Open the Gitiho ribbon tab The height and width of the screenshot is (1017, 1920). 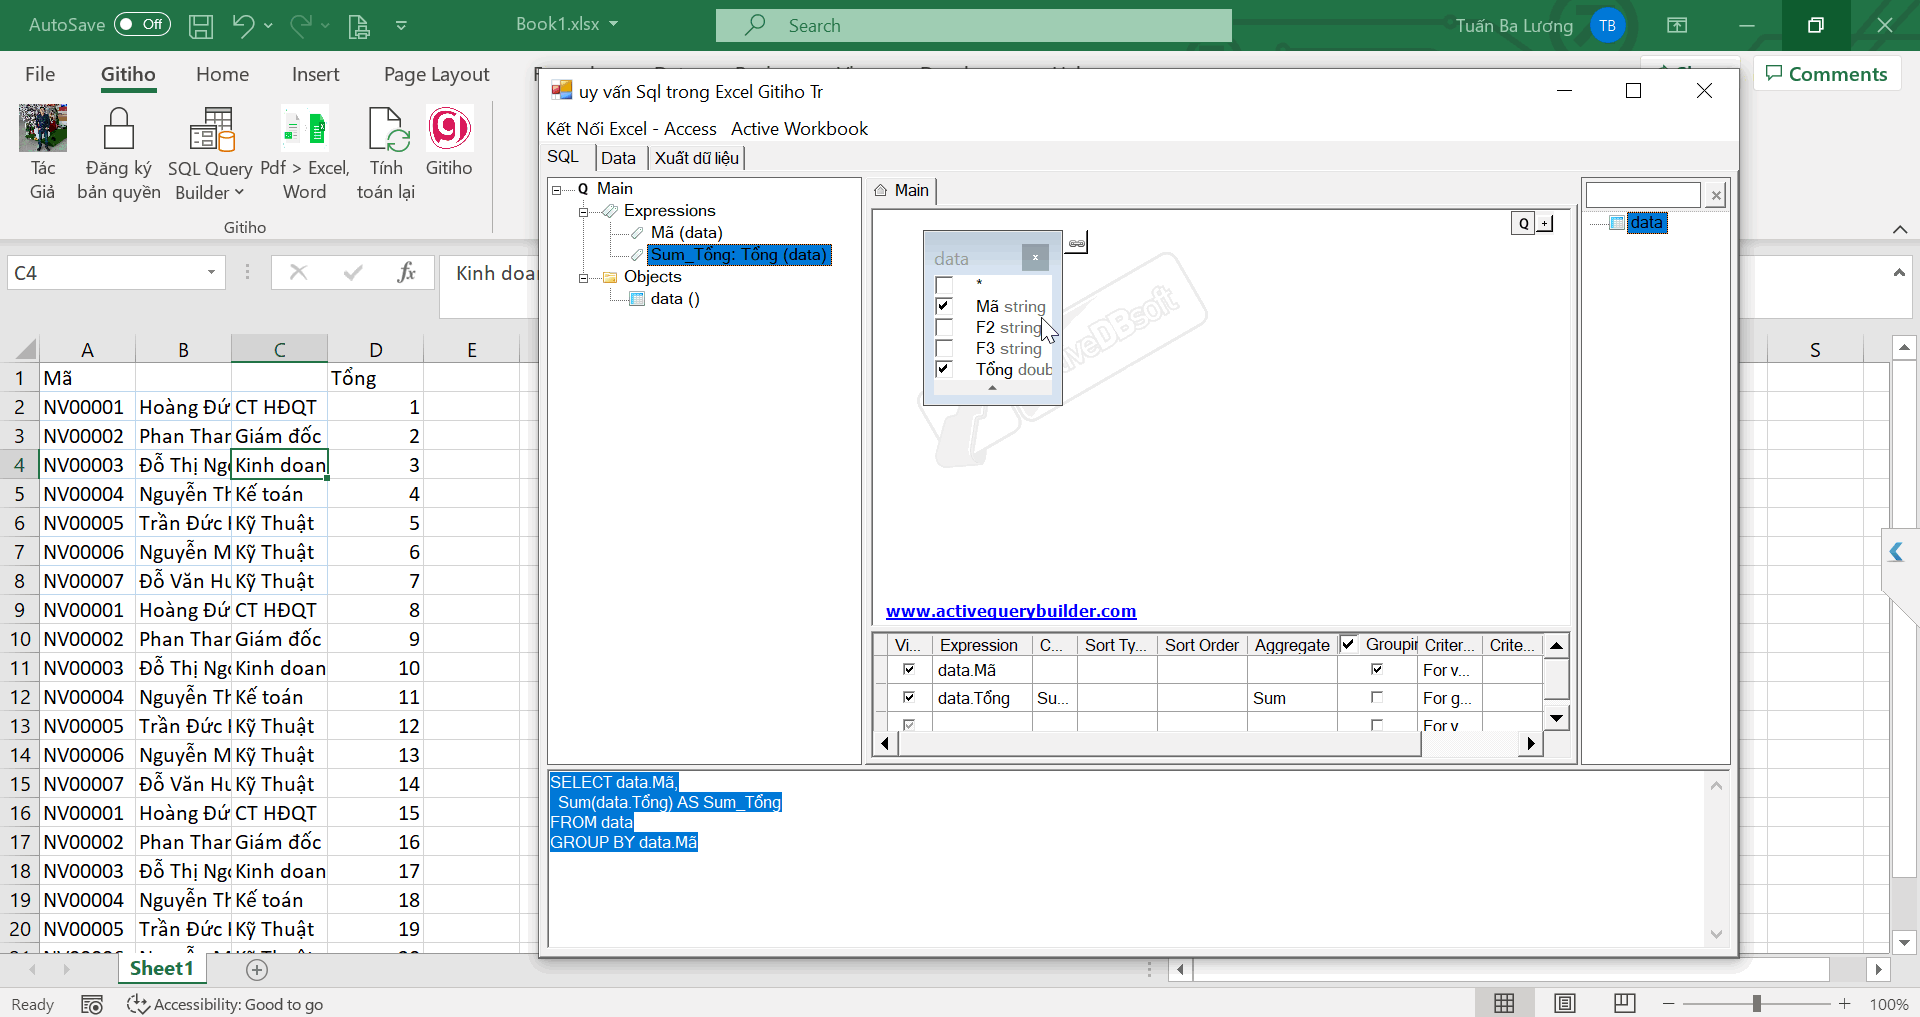click(128, 74)
